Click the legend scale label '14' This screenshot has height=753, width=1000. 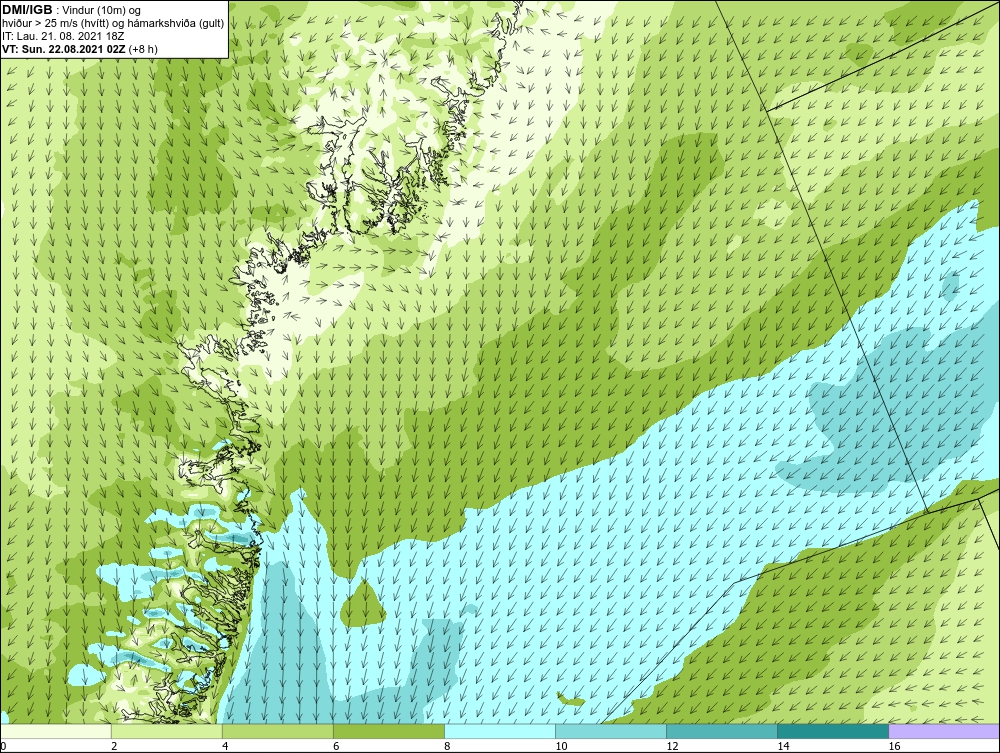(783, 746)
